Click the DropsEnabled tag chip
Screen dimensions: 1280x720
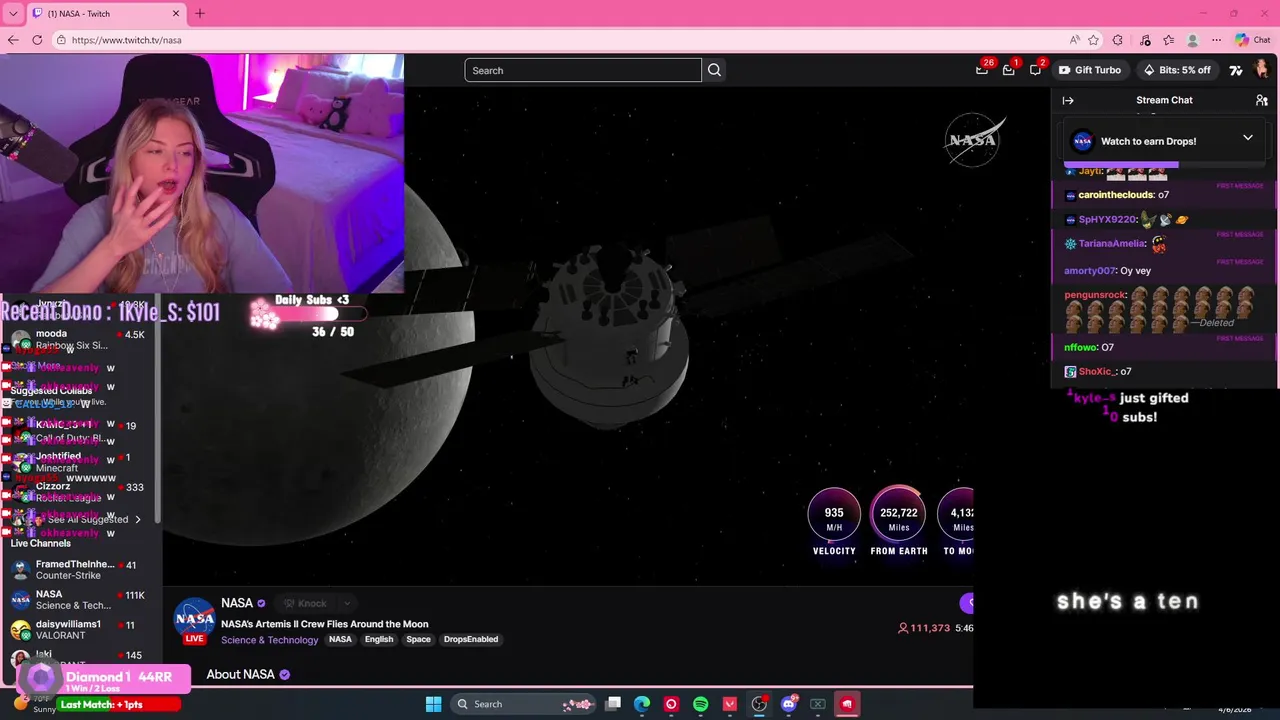click(471, 640)
